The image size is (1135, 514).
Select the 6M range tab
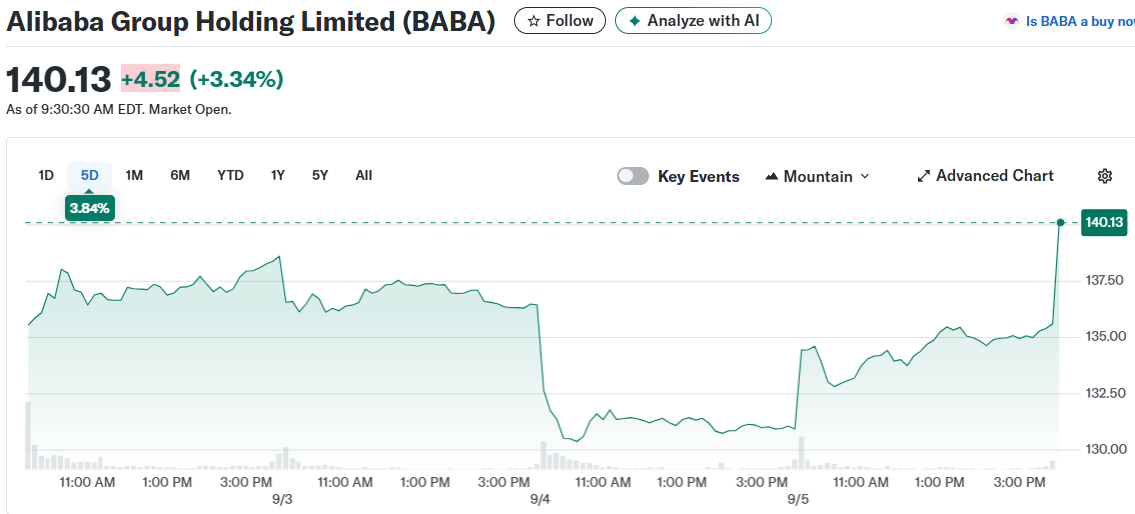coord(180,175)
